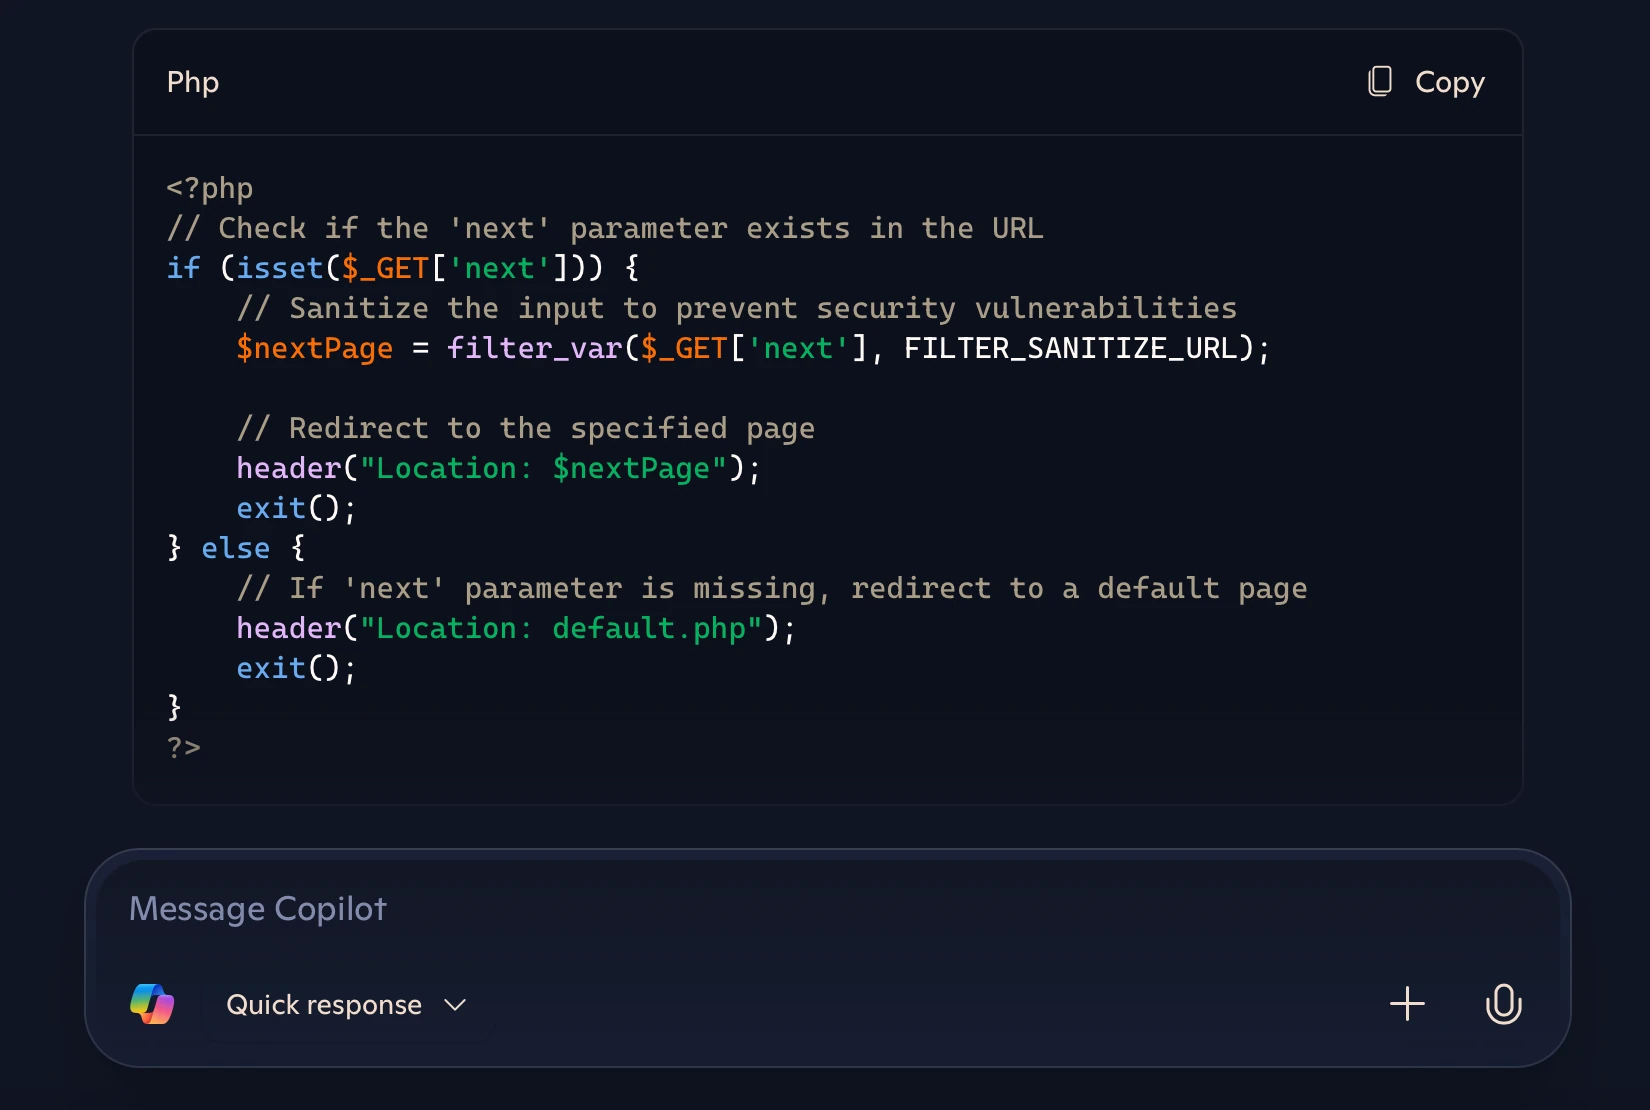1650x1110 pixels.
Task: Click the 'if (isset($_GET['next']))' line
Action: pyautogui.click(x=403, y=268)
